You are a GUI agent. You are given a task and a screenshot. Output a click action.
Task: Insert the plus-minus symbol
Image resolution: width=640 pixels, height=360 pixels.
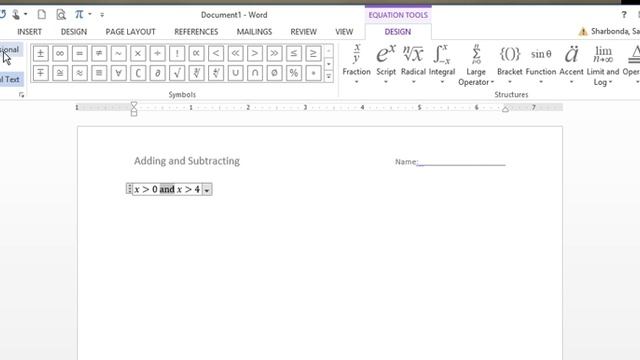click(x=40, y=53)
